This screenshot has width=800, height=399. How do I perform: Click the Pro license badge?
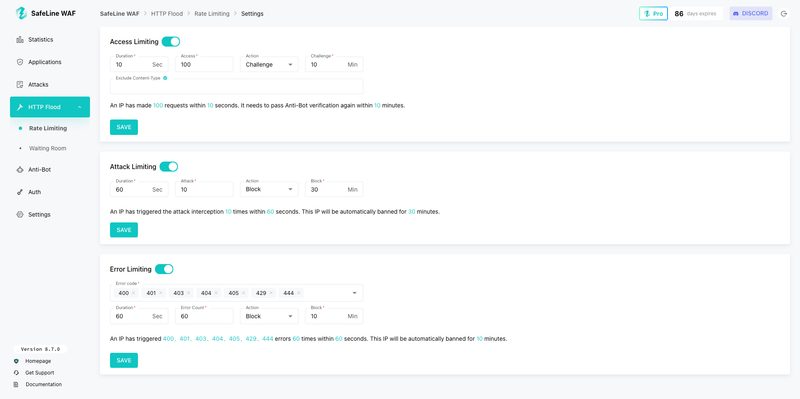coord(654,14)
